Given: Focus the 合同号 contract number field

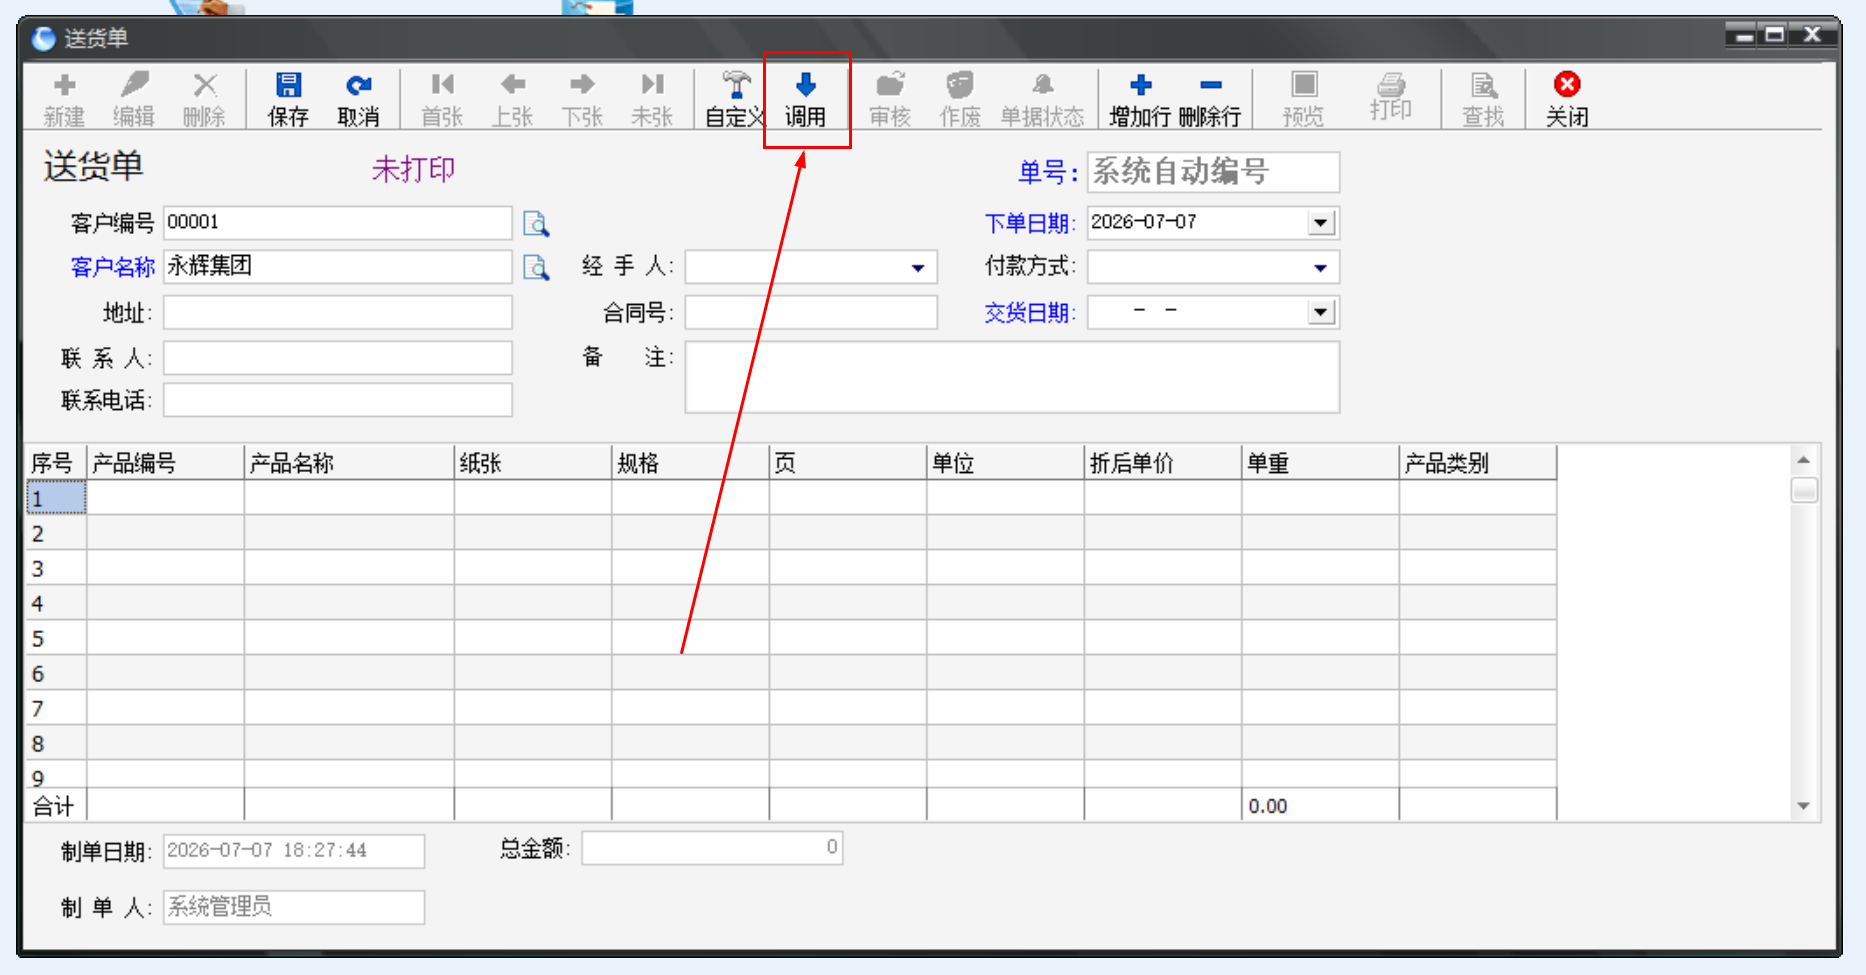Looking at the screenshot, I should (x=811, y=313).
